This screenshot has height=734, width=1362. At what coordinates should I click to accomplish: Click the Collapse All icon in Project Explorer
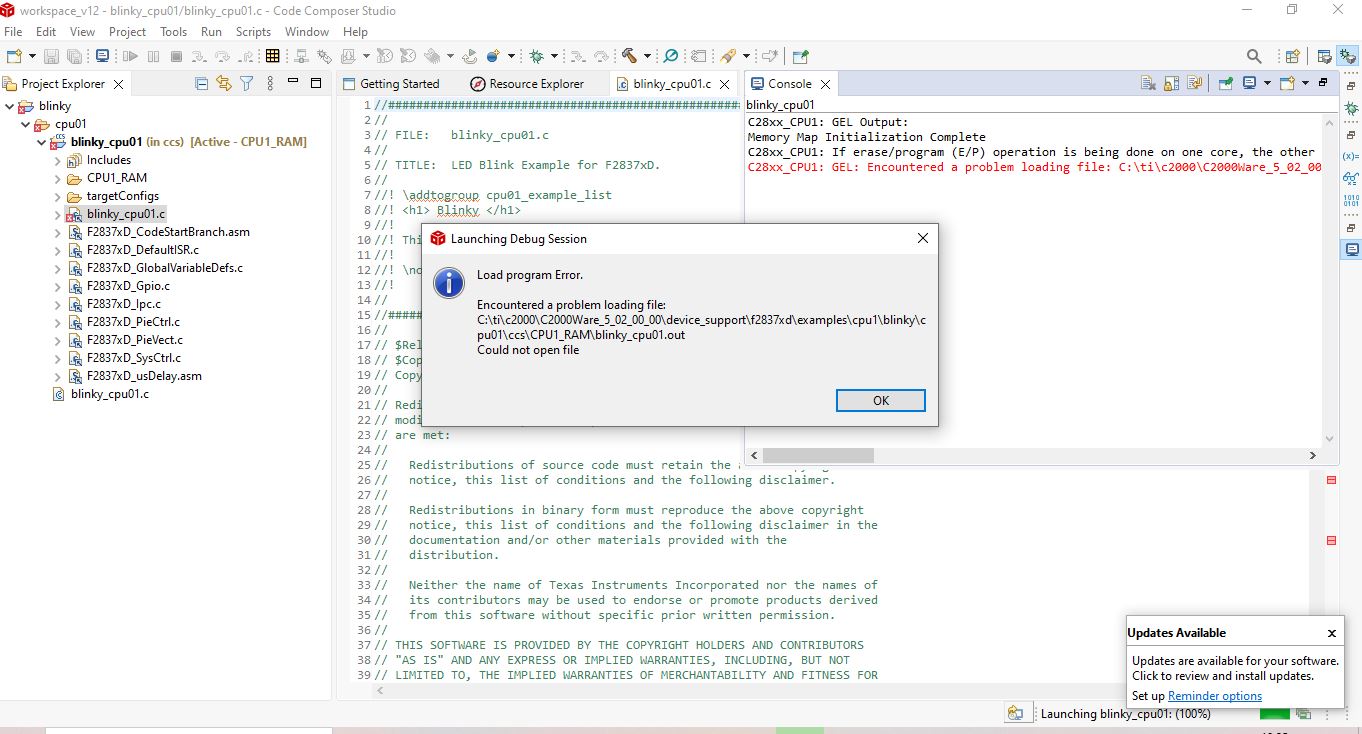click(202, 84)
